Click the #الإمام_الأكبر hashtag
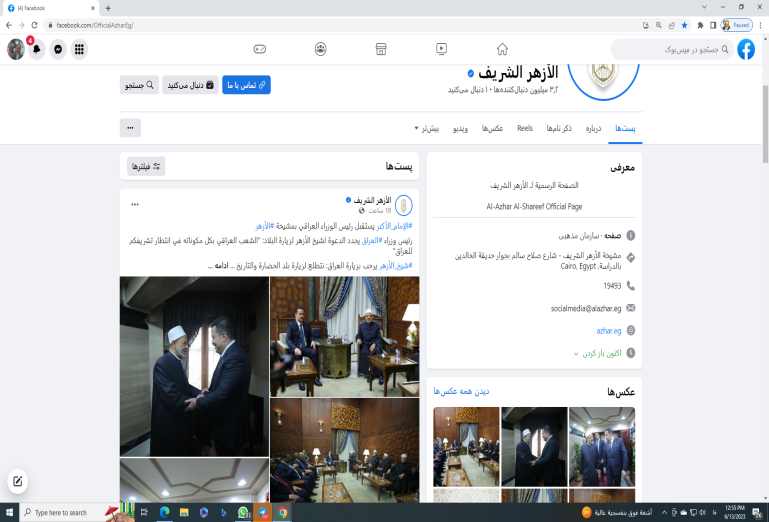The image size is (769, 522). [395, 226]
